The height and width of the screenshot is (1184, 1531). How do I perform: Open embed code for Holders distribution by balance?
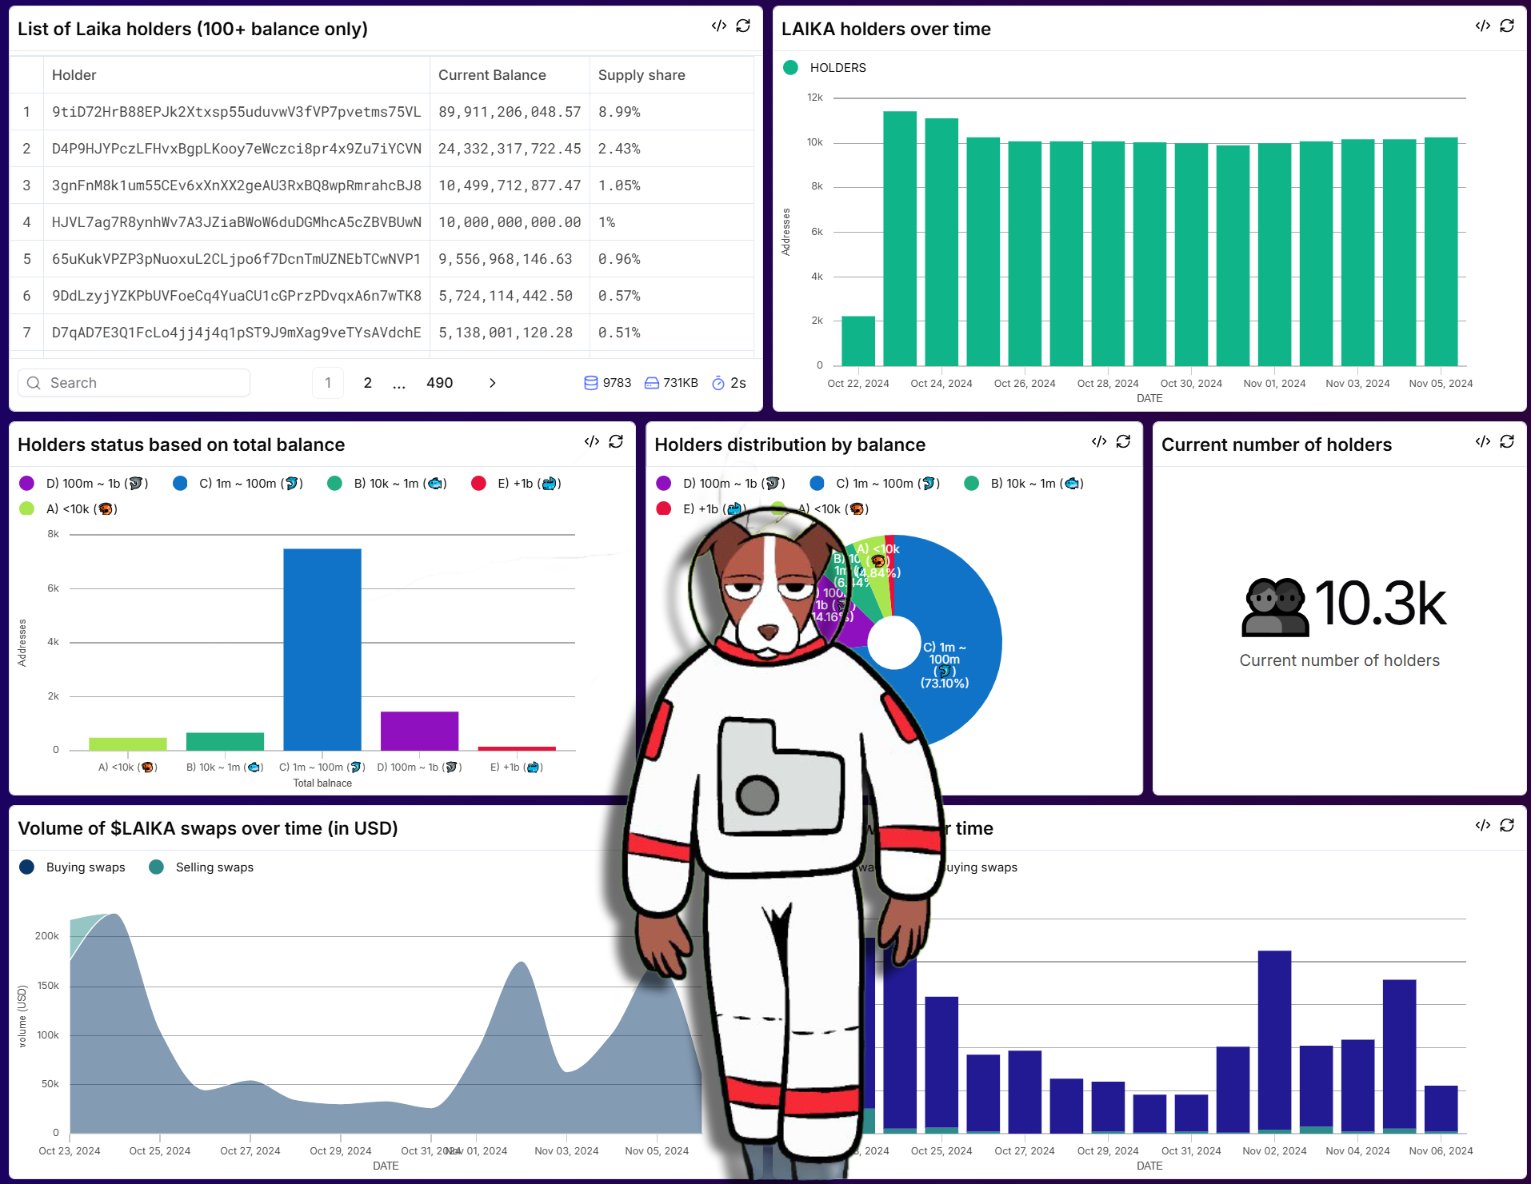1099,442
